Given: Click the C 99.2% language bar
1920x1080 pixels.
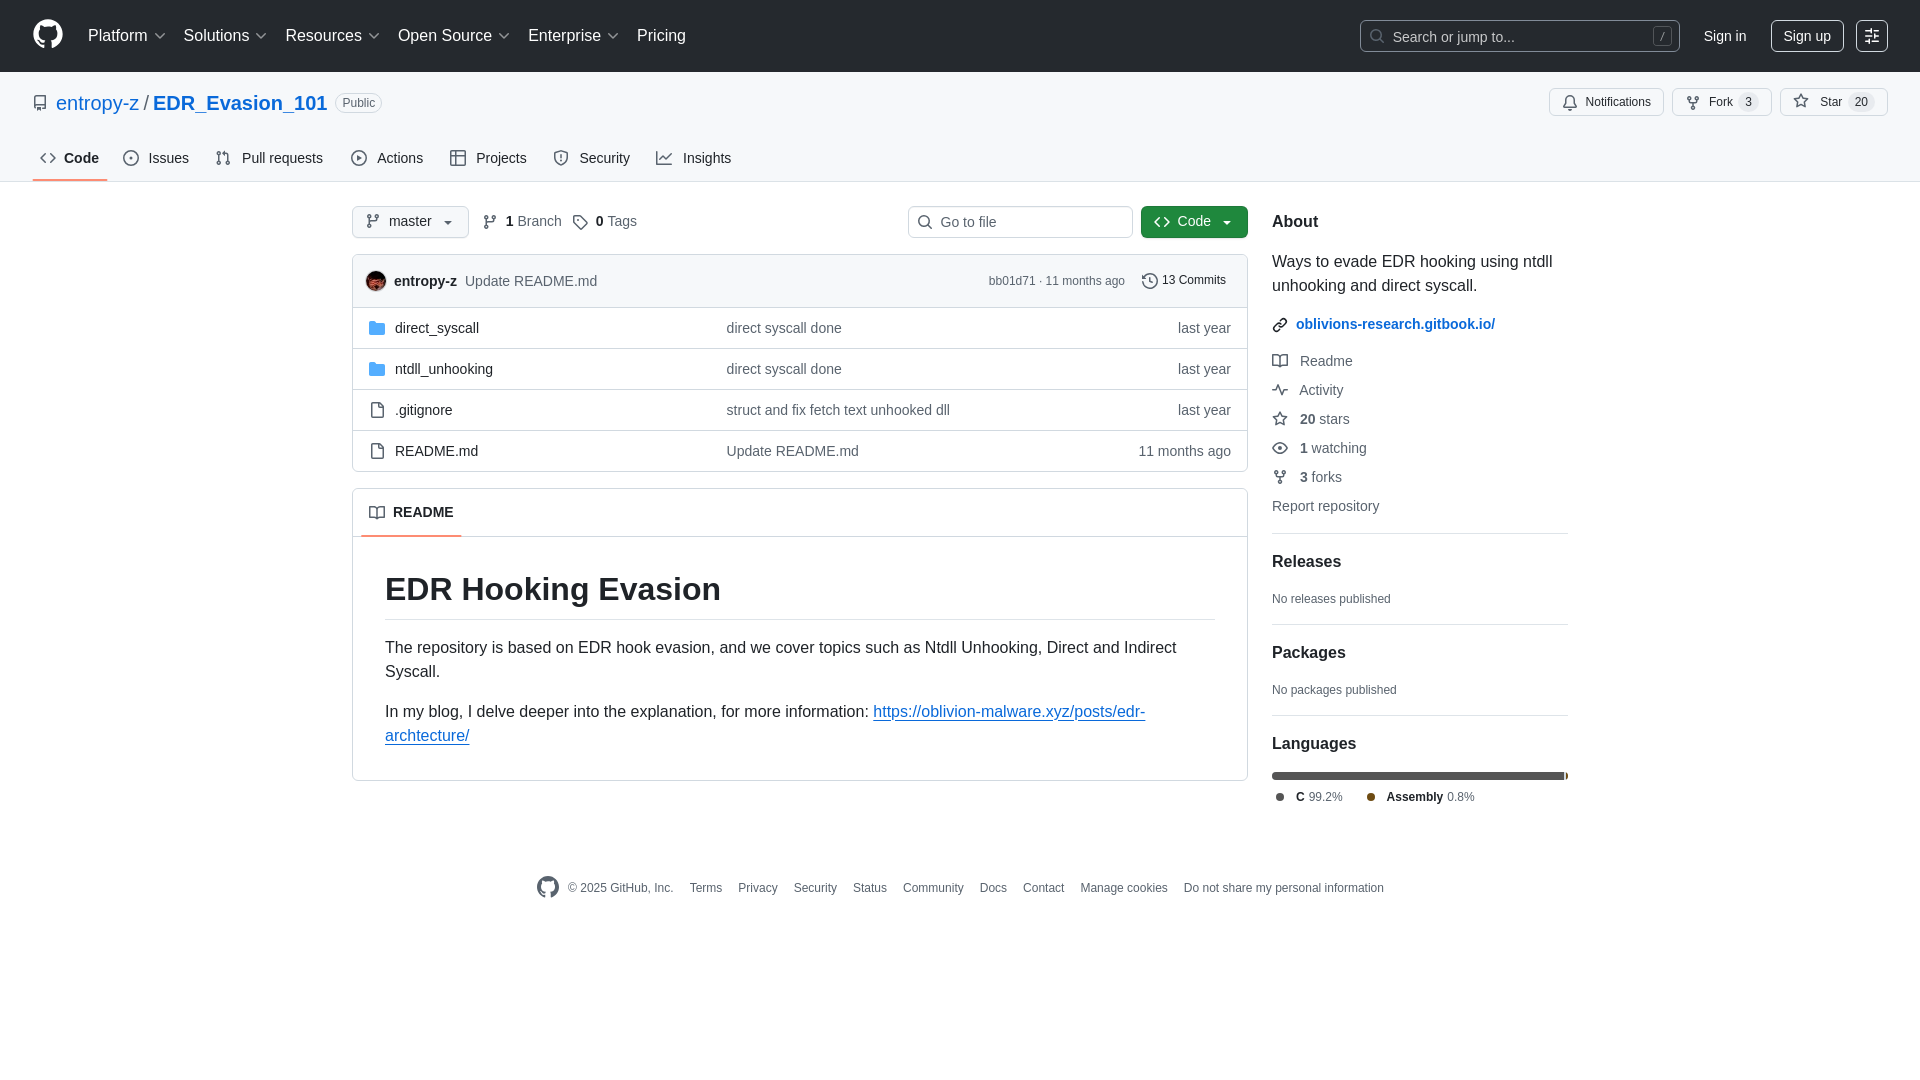Looking at the screenshot, I should coord(1414,776).
